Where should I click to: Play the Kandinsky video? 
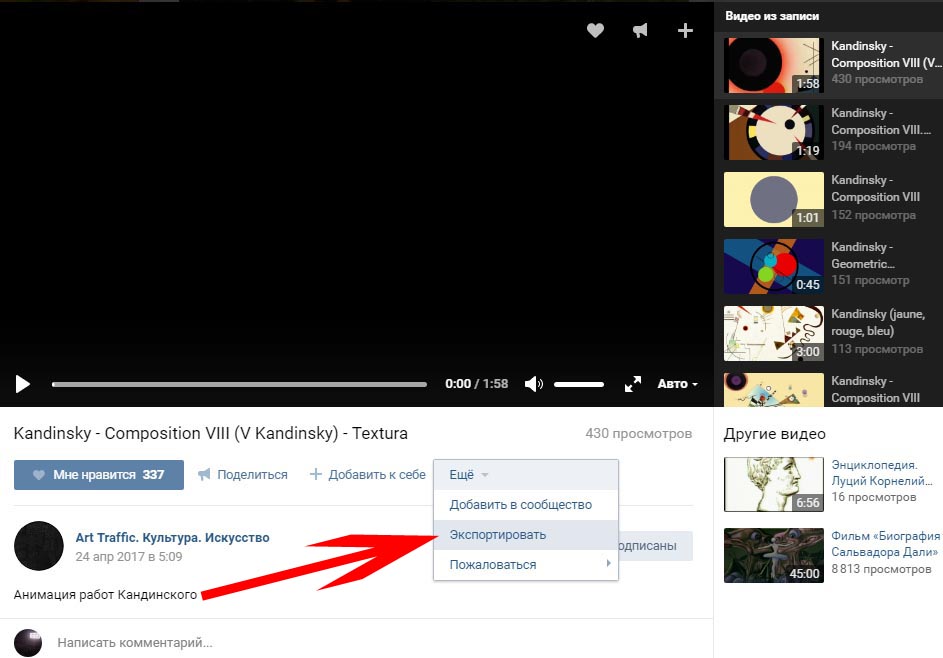pyautogui.click(x=22, y=384)
